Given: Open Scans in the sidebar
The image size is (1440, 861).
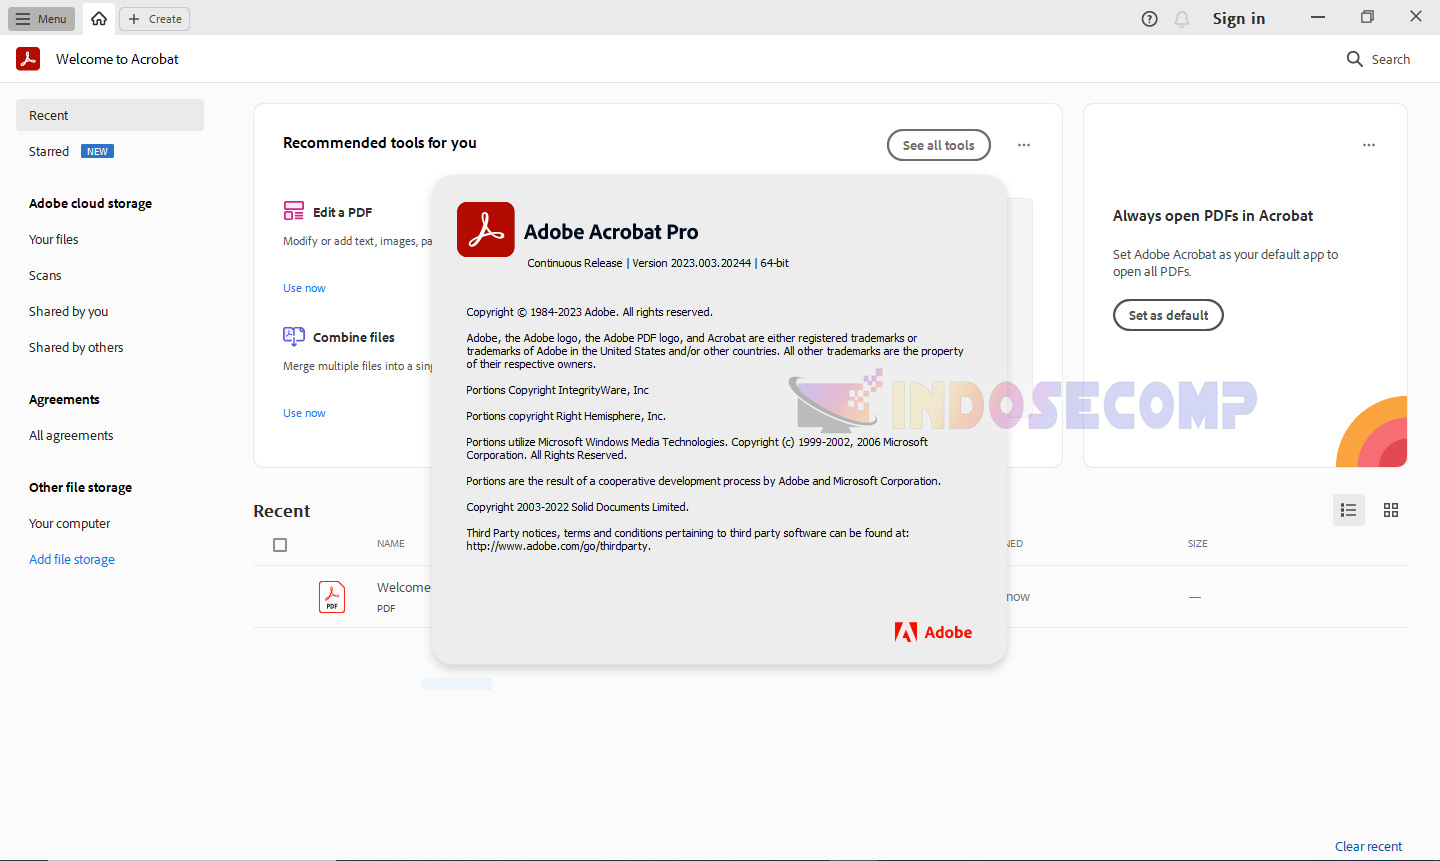Looking at the screenshot, I should [45, 275].
